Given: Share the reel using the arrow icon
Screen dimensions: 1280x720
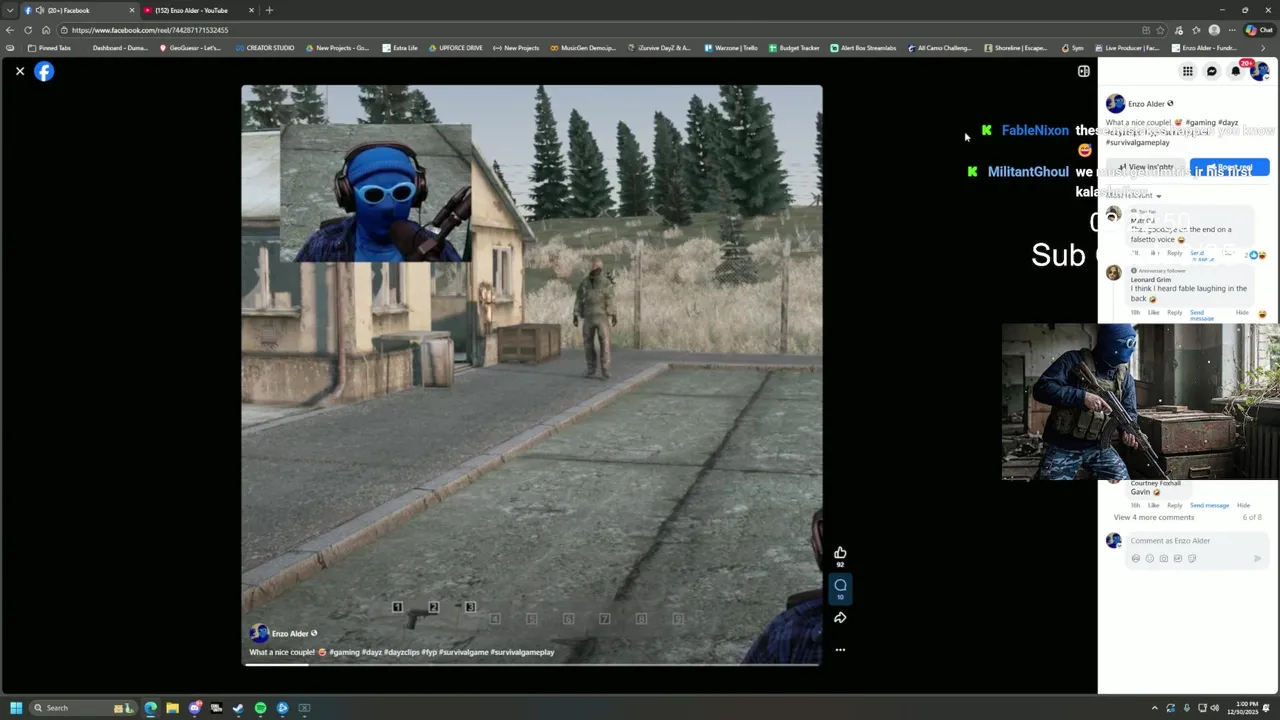Looking at the screenshot, I should click(x=840, y=618).
